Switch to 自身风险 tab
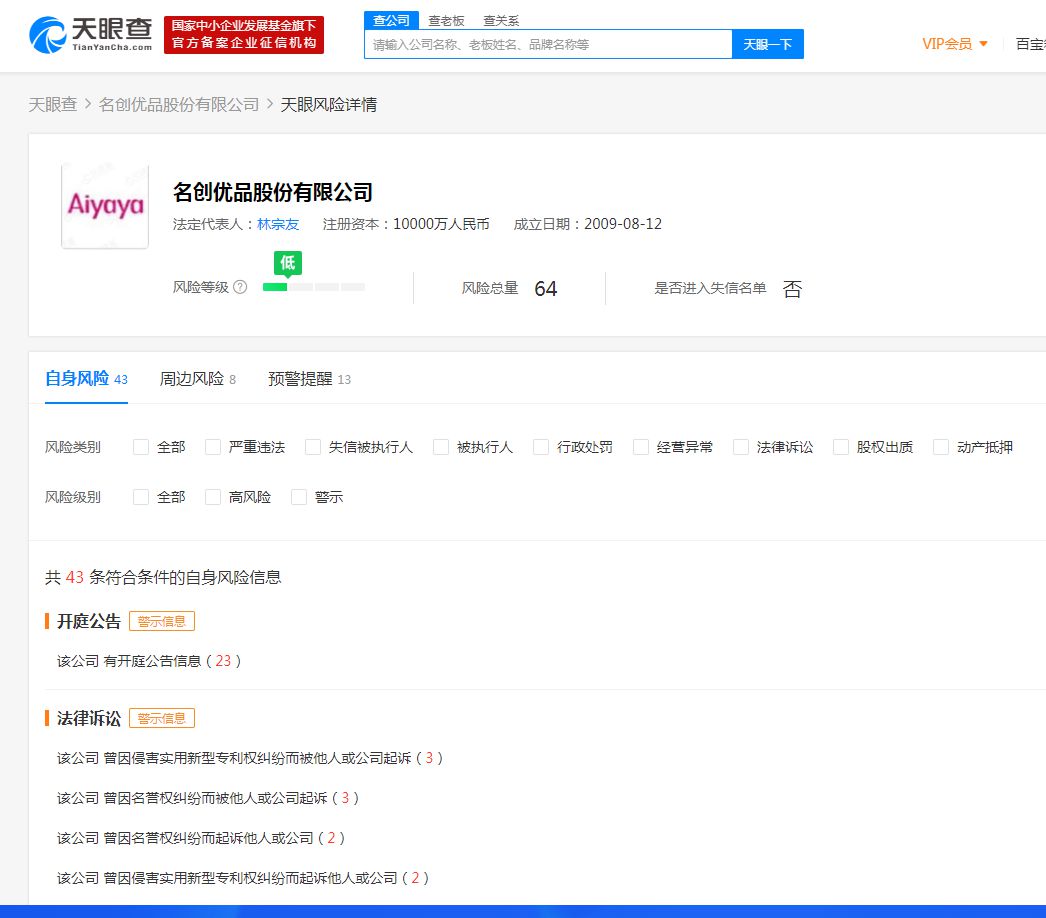The image size is (1046, 918). click(86, 379)
